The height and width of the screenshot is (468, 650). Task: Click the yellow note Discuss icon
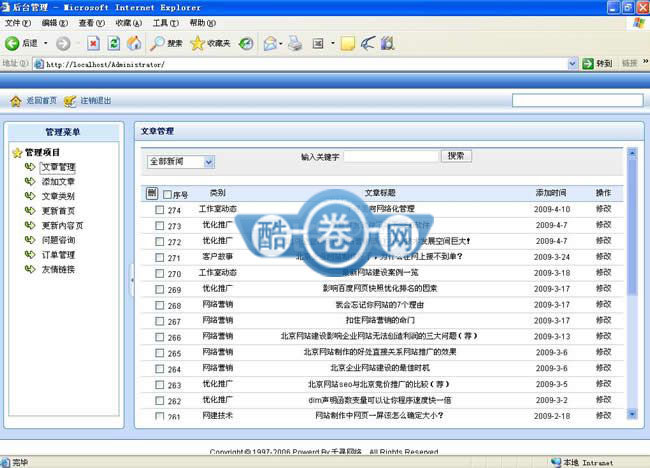pos(347,43)
